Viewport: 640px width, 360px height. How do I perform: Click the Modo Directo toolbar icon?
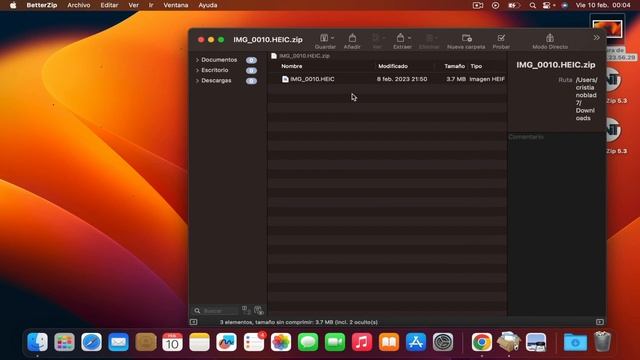[550, 38]
